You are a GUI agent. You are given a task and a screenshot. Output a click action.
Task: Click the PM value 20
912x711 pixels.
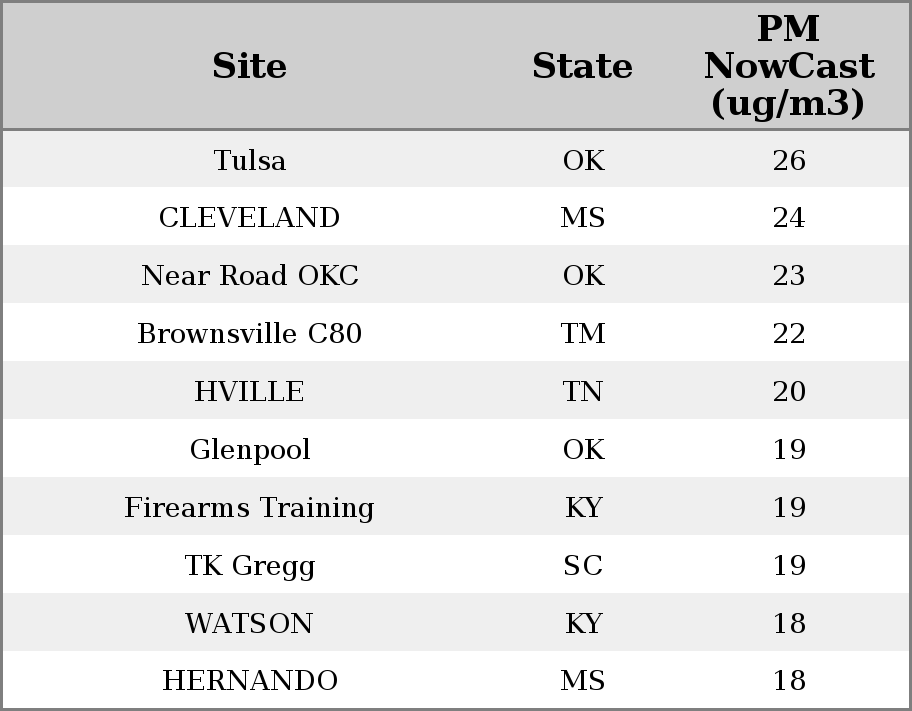(789, 391)
